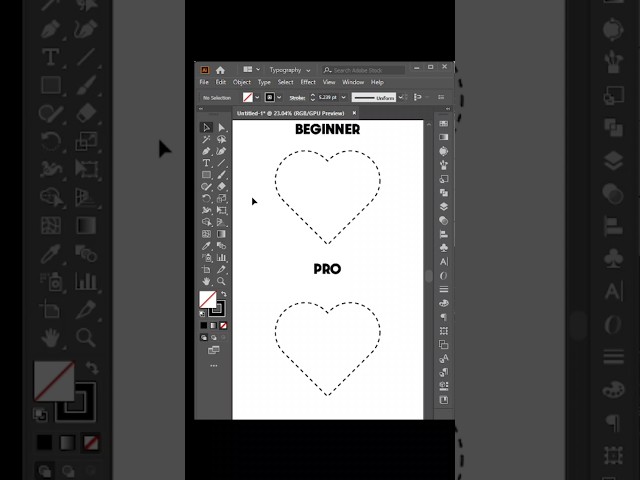The image size is (640, 480).
Task: Select the Rotate tool
Action: coord(207,198)
